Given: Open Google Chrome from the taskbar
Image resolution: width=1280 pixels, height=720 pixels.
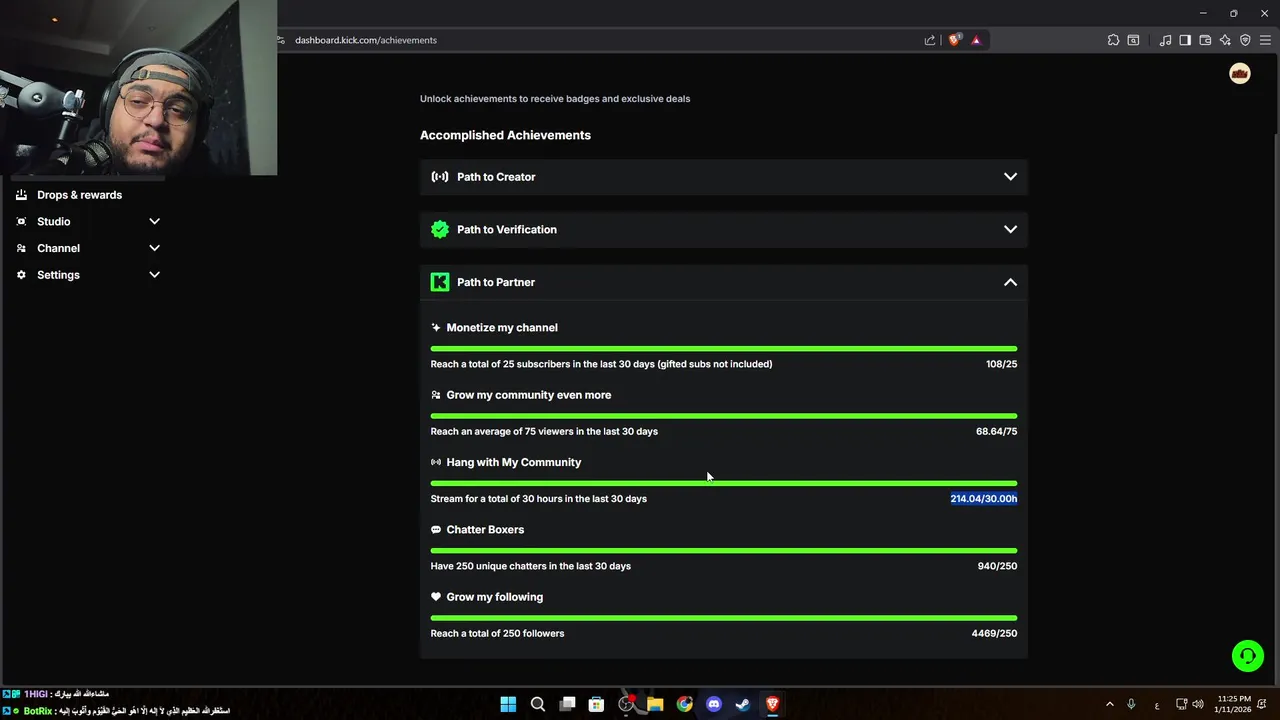Looking at the screenshot, I should coord(684,704).
